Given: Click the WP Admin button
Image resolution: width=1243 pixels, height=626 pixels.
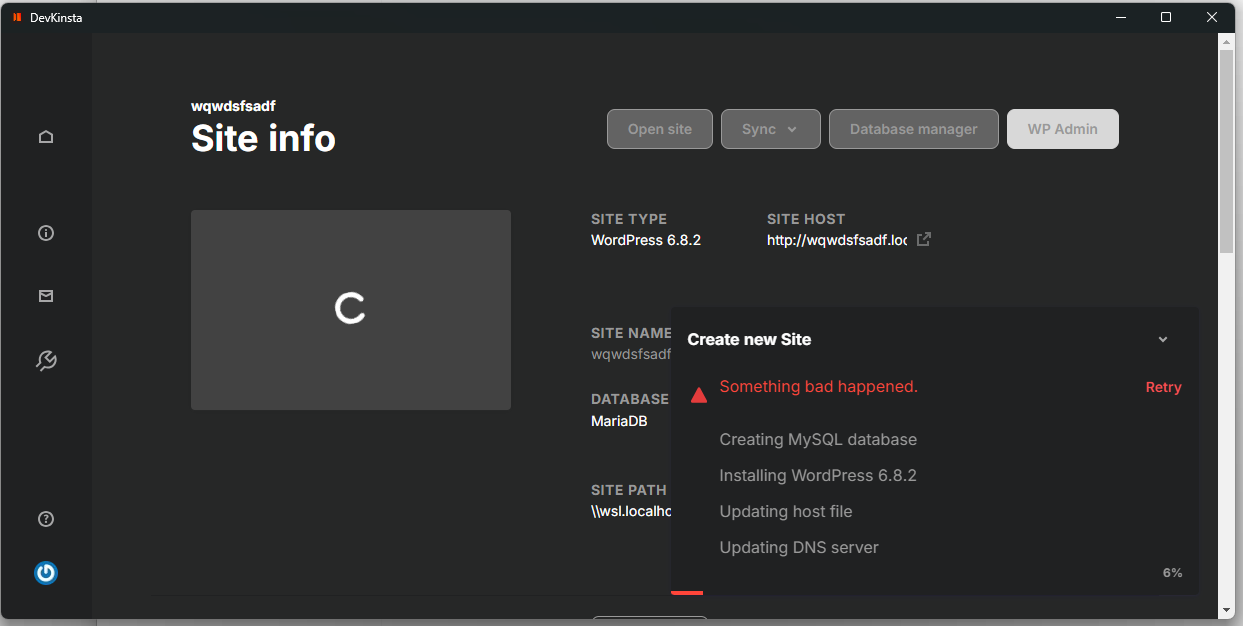Looking at the screenshot, I should (x=1063, y=129).
